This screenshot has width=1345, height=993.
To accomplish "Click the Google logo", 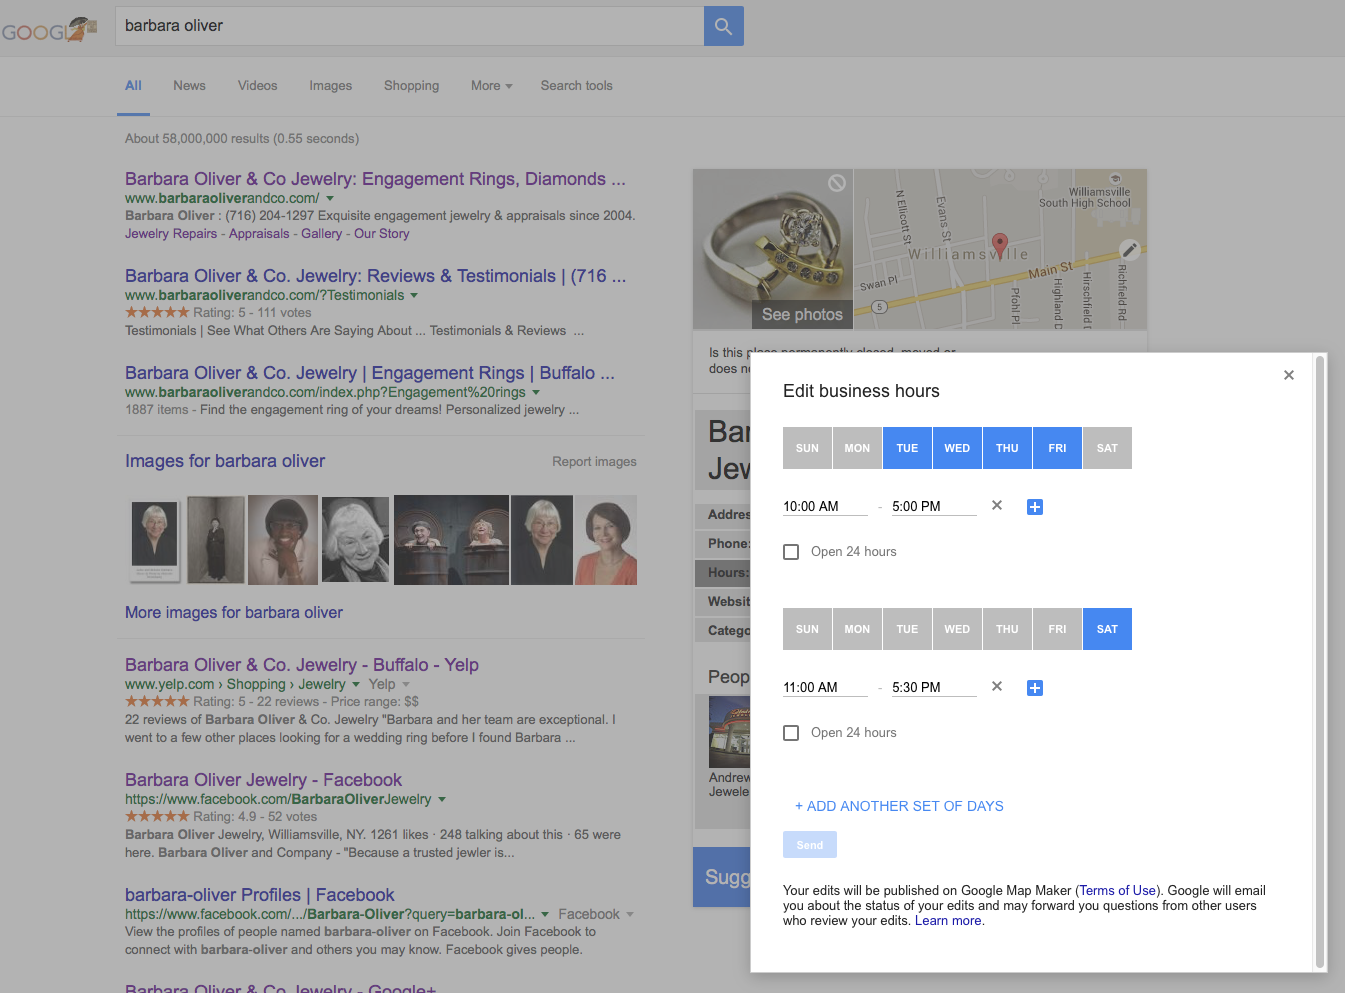I will 48,30.
